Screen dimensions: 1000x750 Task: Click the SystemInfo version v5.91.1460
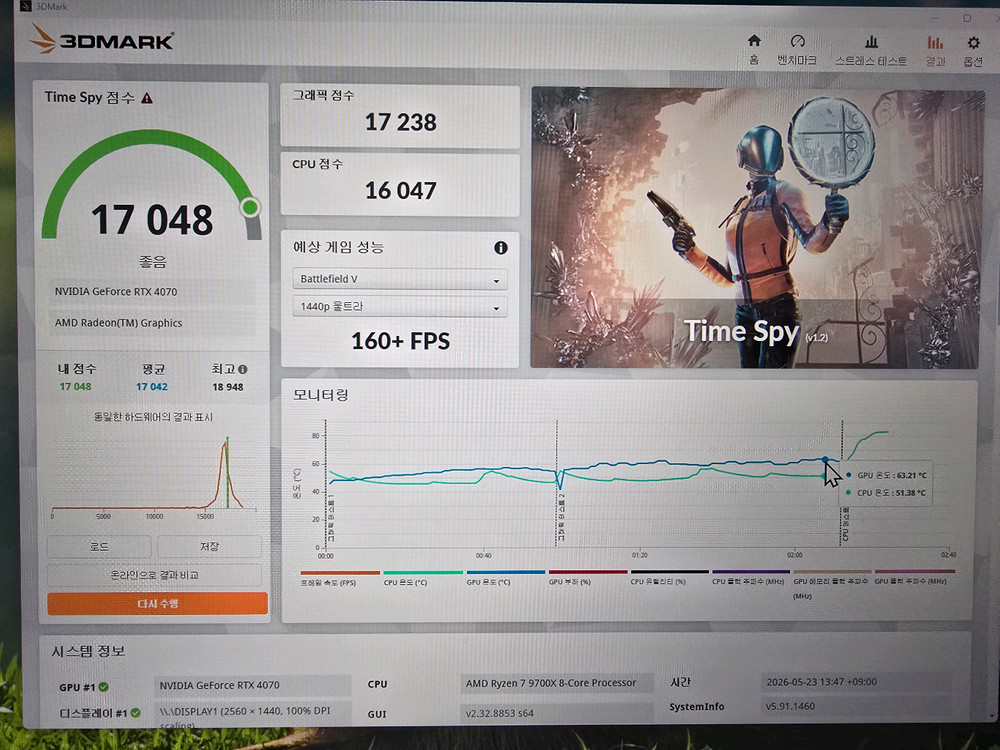pyautogui.click(x=858, y=706)
